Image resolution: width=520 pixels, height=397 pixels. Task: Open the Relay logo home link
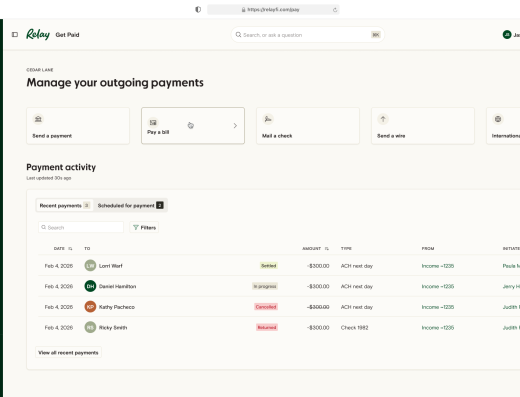coord(38,34)
